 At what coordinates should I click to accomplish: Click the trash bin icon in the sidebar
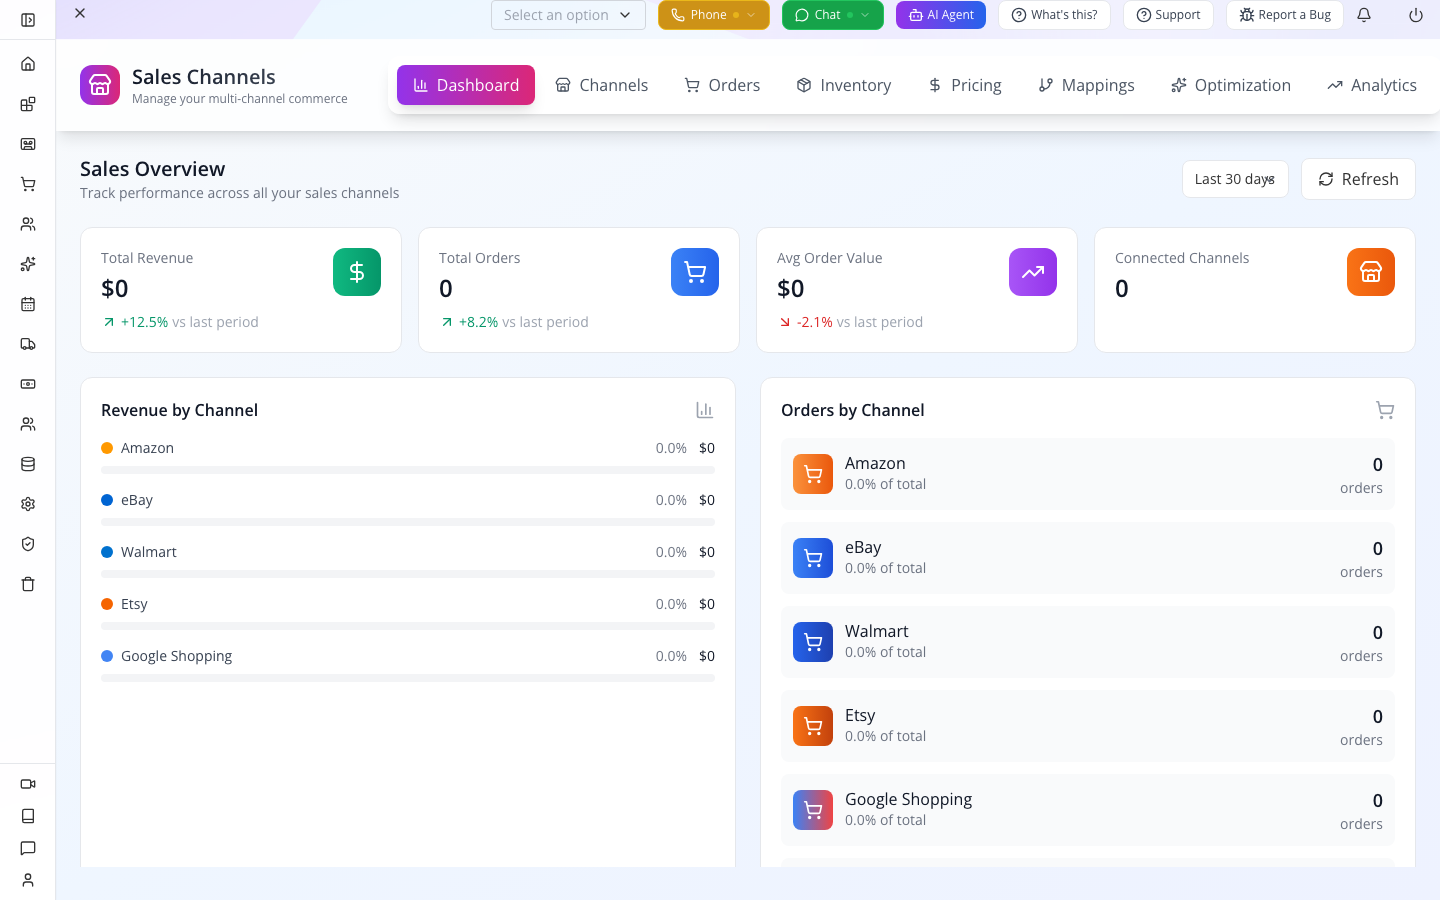tap(28, 584)
